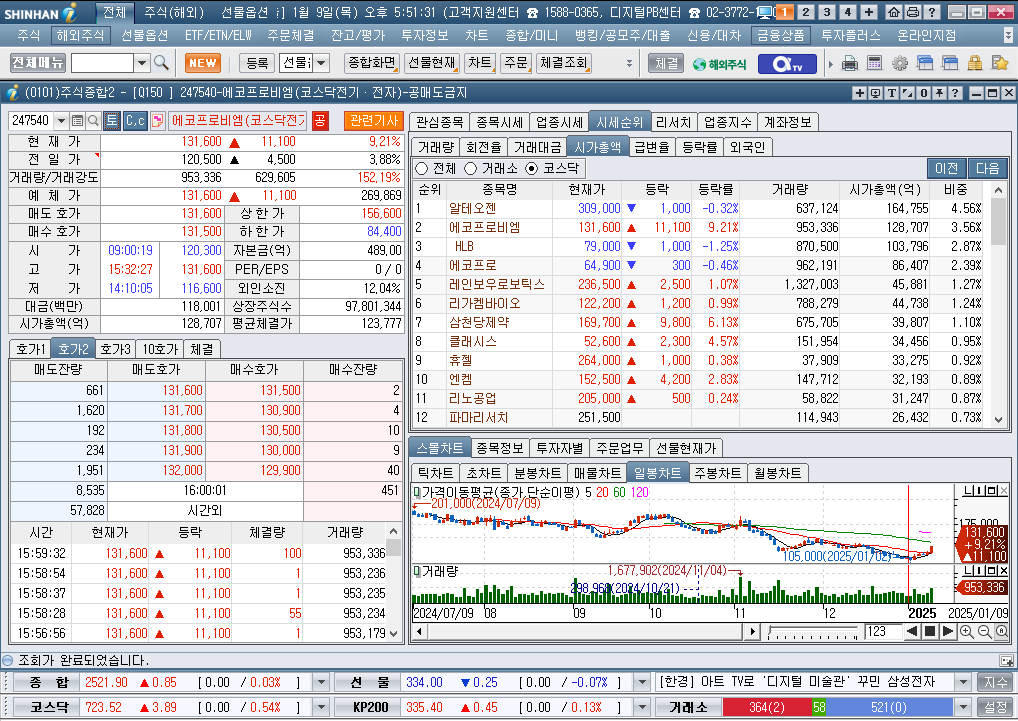Screen dimensions: 1018x721
Task: Click the question mark help icon in window title bar
Action: [x=954, y=93]
